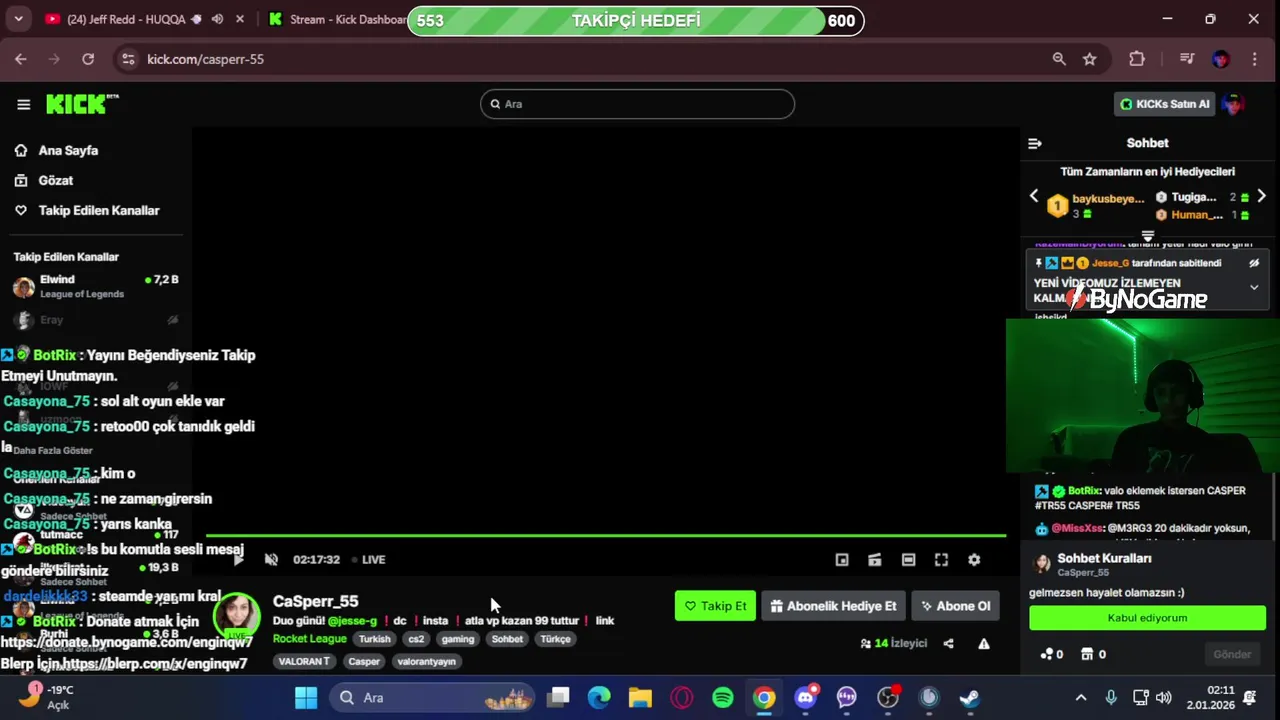
Task: Click @MissXss username in chat
Action: click(x=1077, y=528)
